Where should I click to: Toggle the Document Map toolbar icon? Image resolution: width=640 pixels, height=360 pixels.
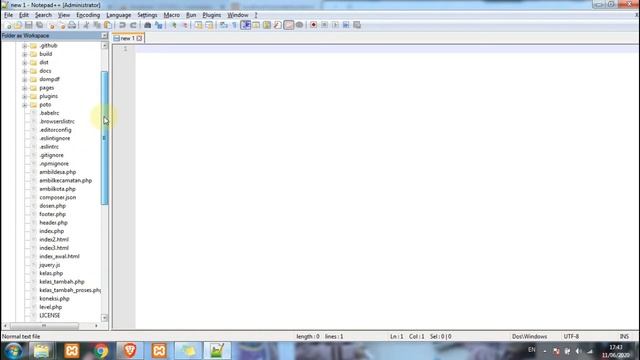point(267,25)
